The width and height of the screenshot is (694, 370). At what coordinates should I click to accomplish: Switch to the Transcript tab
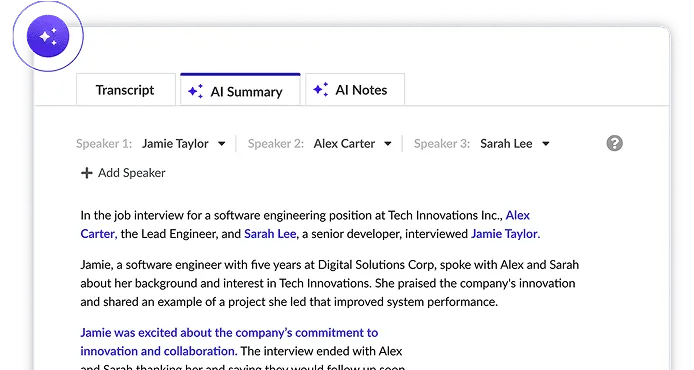[126, 90]
